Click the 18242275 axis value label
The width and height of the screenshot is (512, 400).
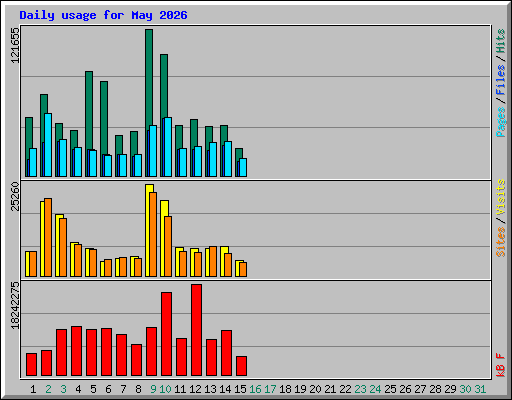tap(15, 305)
